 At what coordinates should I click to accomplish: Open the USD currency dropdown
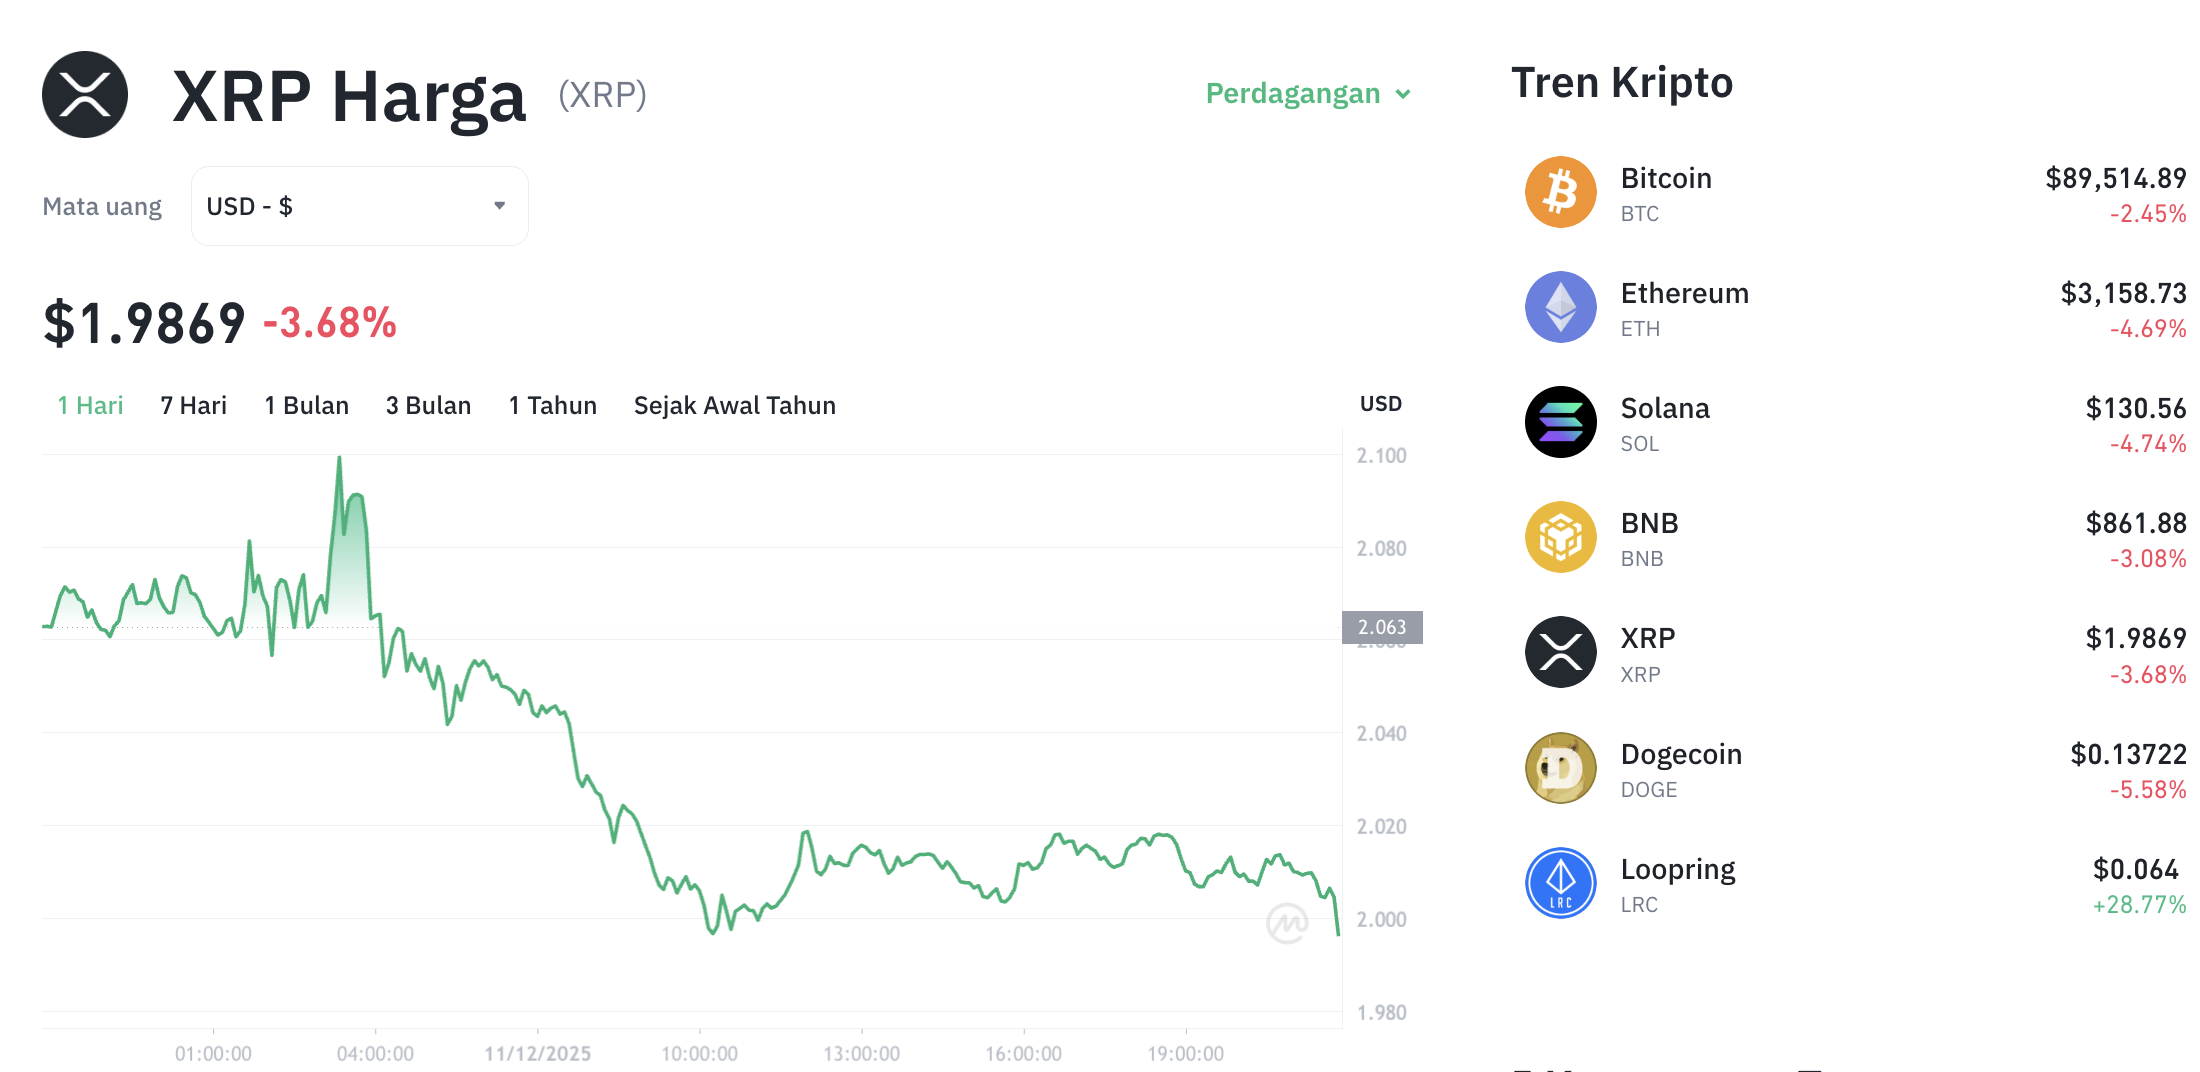click(x=358, y=205)
